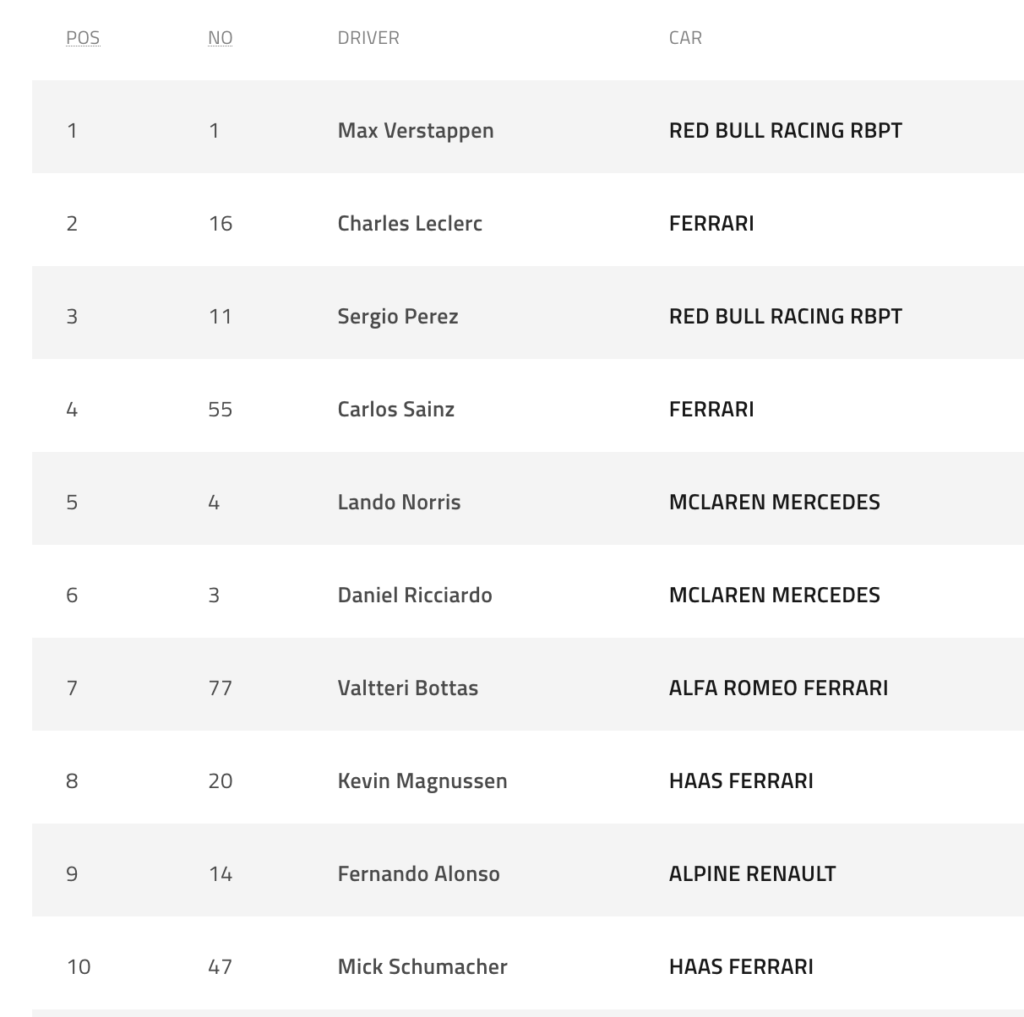Click Verstappen's RED BULL RACING RBPT car
The height and width of the screenshot is (1017, 1024).
point(785,131)
